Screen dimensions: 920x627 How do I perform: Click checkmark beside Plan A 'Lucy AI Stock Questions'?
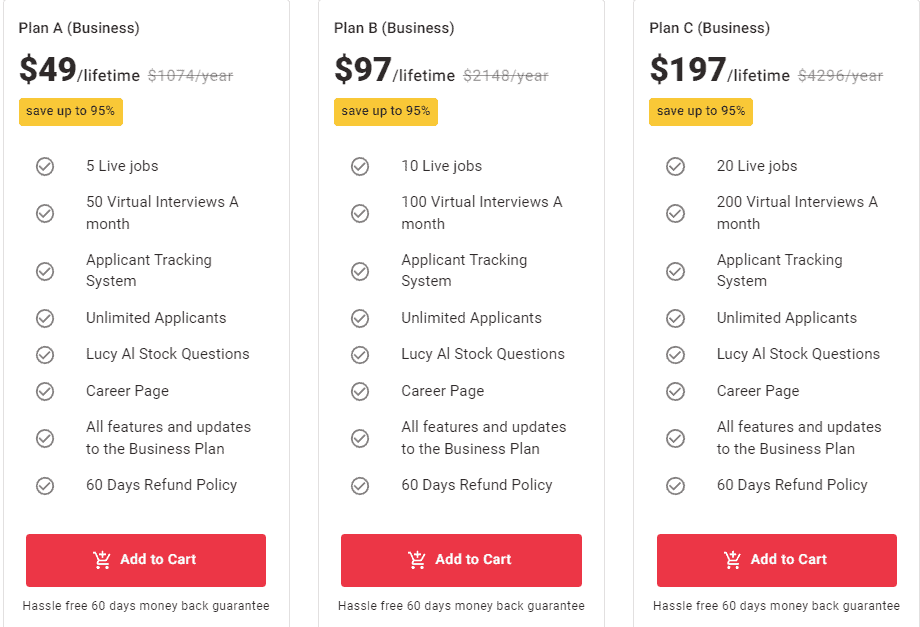pyautogui.click(x=45, y=354)
